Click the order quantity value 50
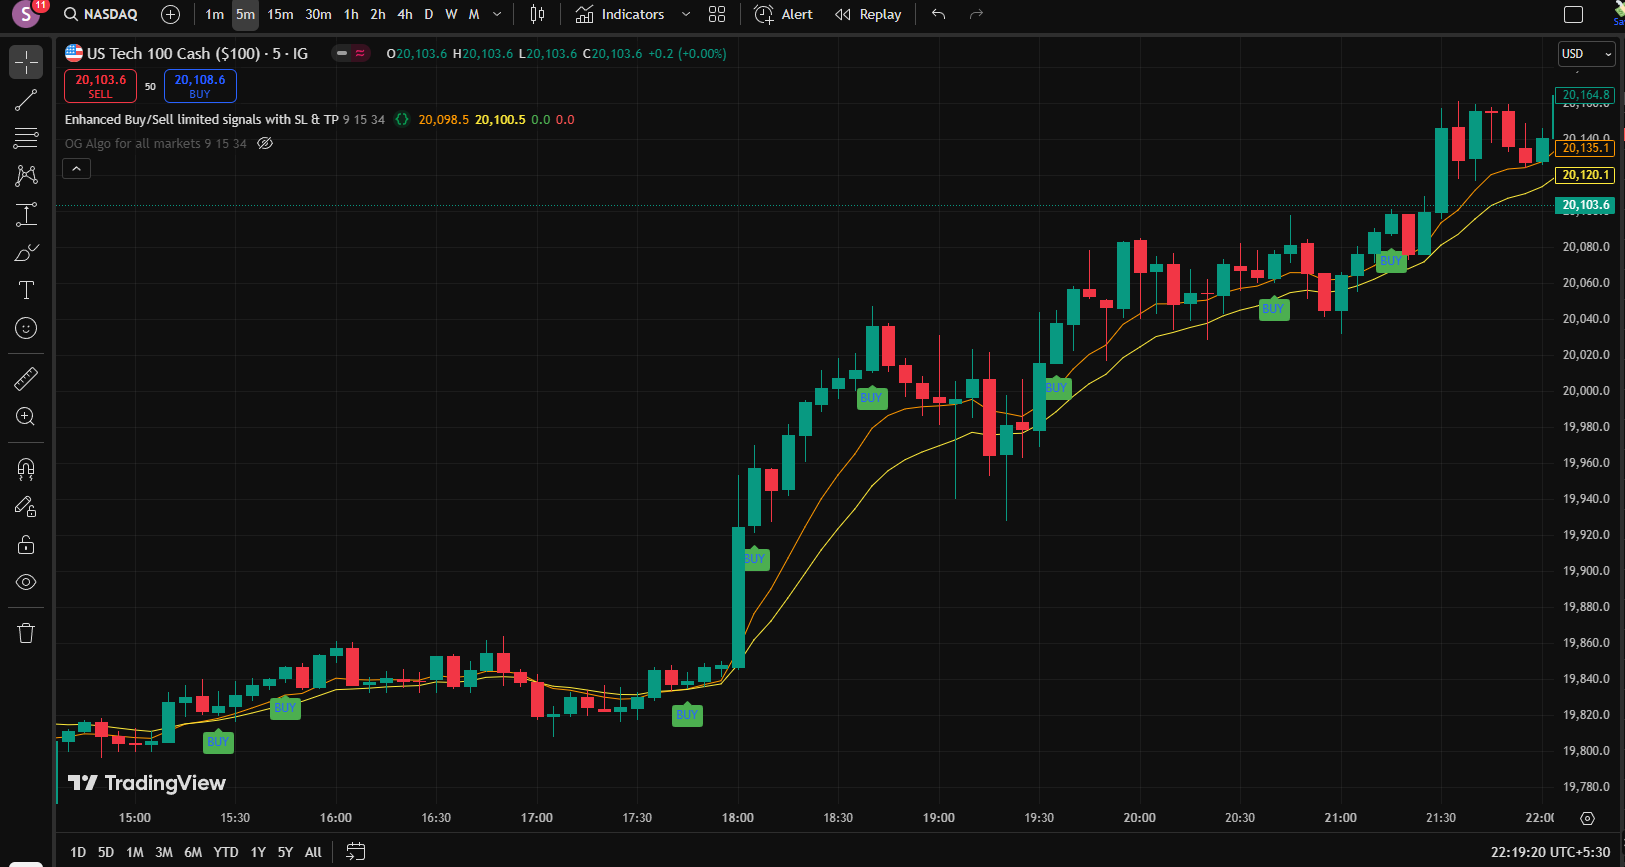The width and height of the screenshot is (1625, 867). coord(150,86)
